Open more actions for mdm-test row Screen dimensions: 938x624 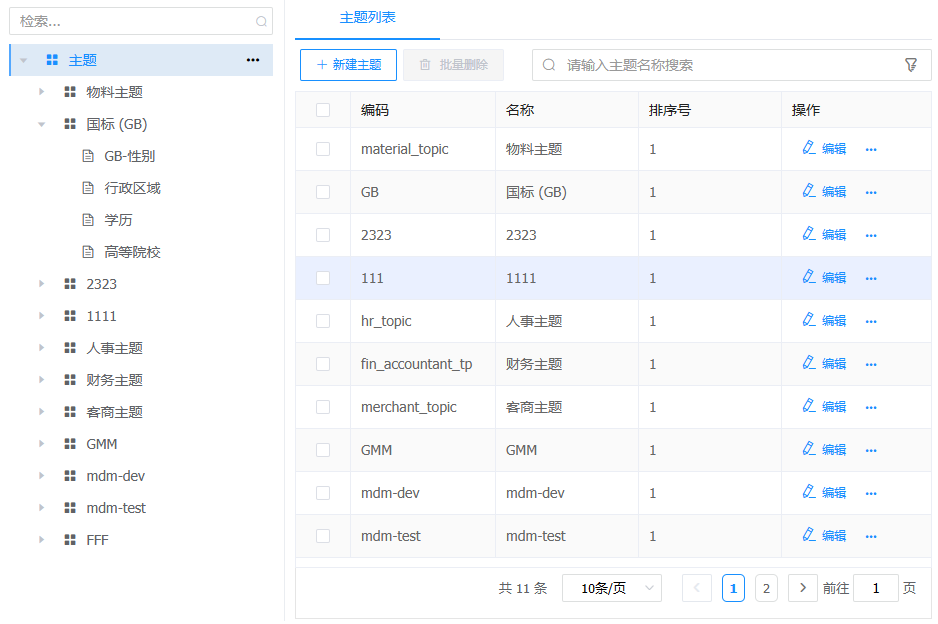(x=870, y=536)
